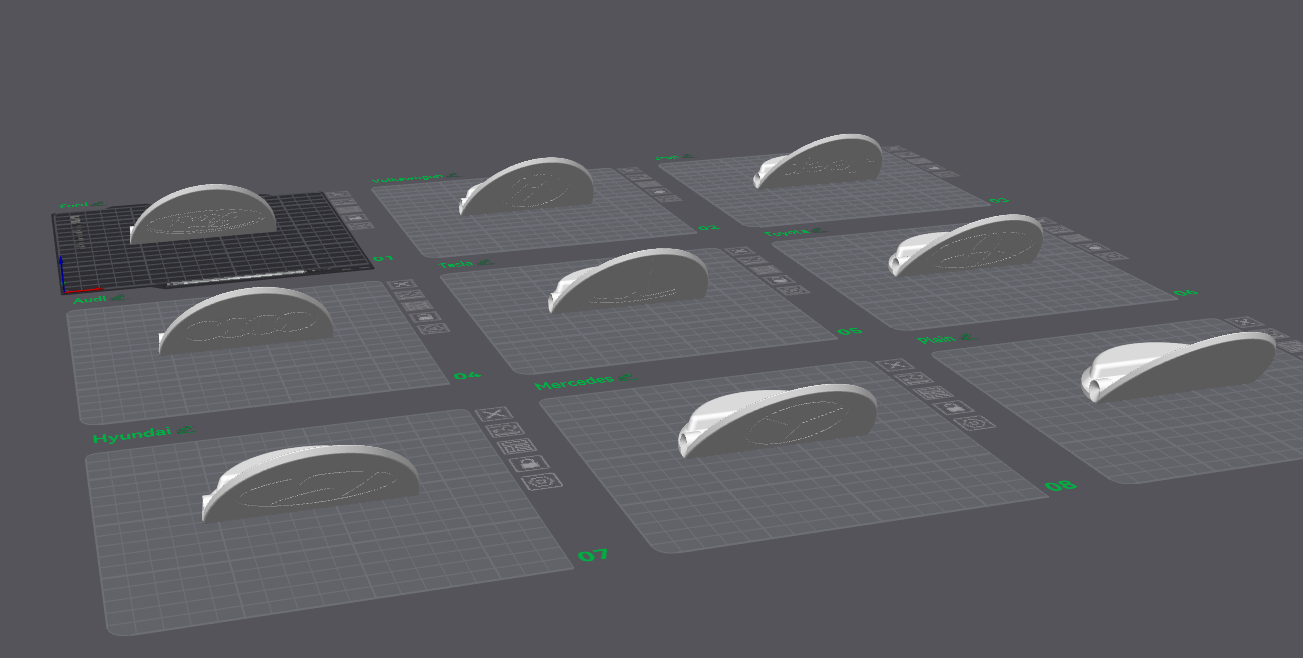Edit the Plain plate name
This screenshot has width=1303, height=658.
coord(967,338)
